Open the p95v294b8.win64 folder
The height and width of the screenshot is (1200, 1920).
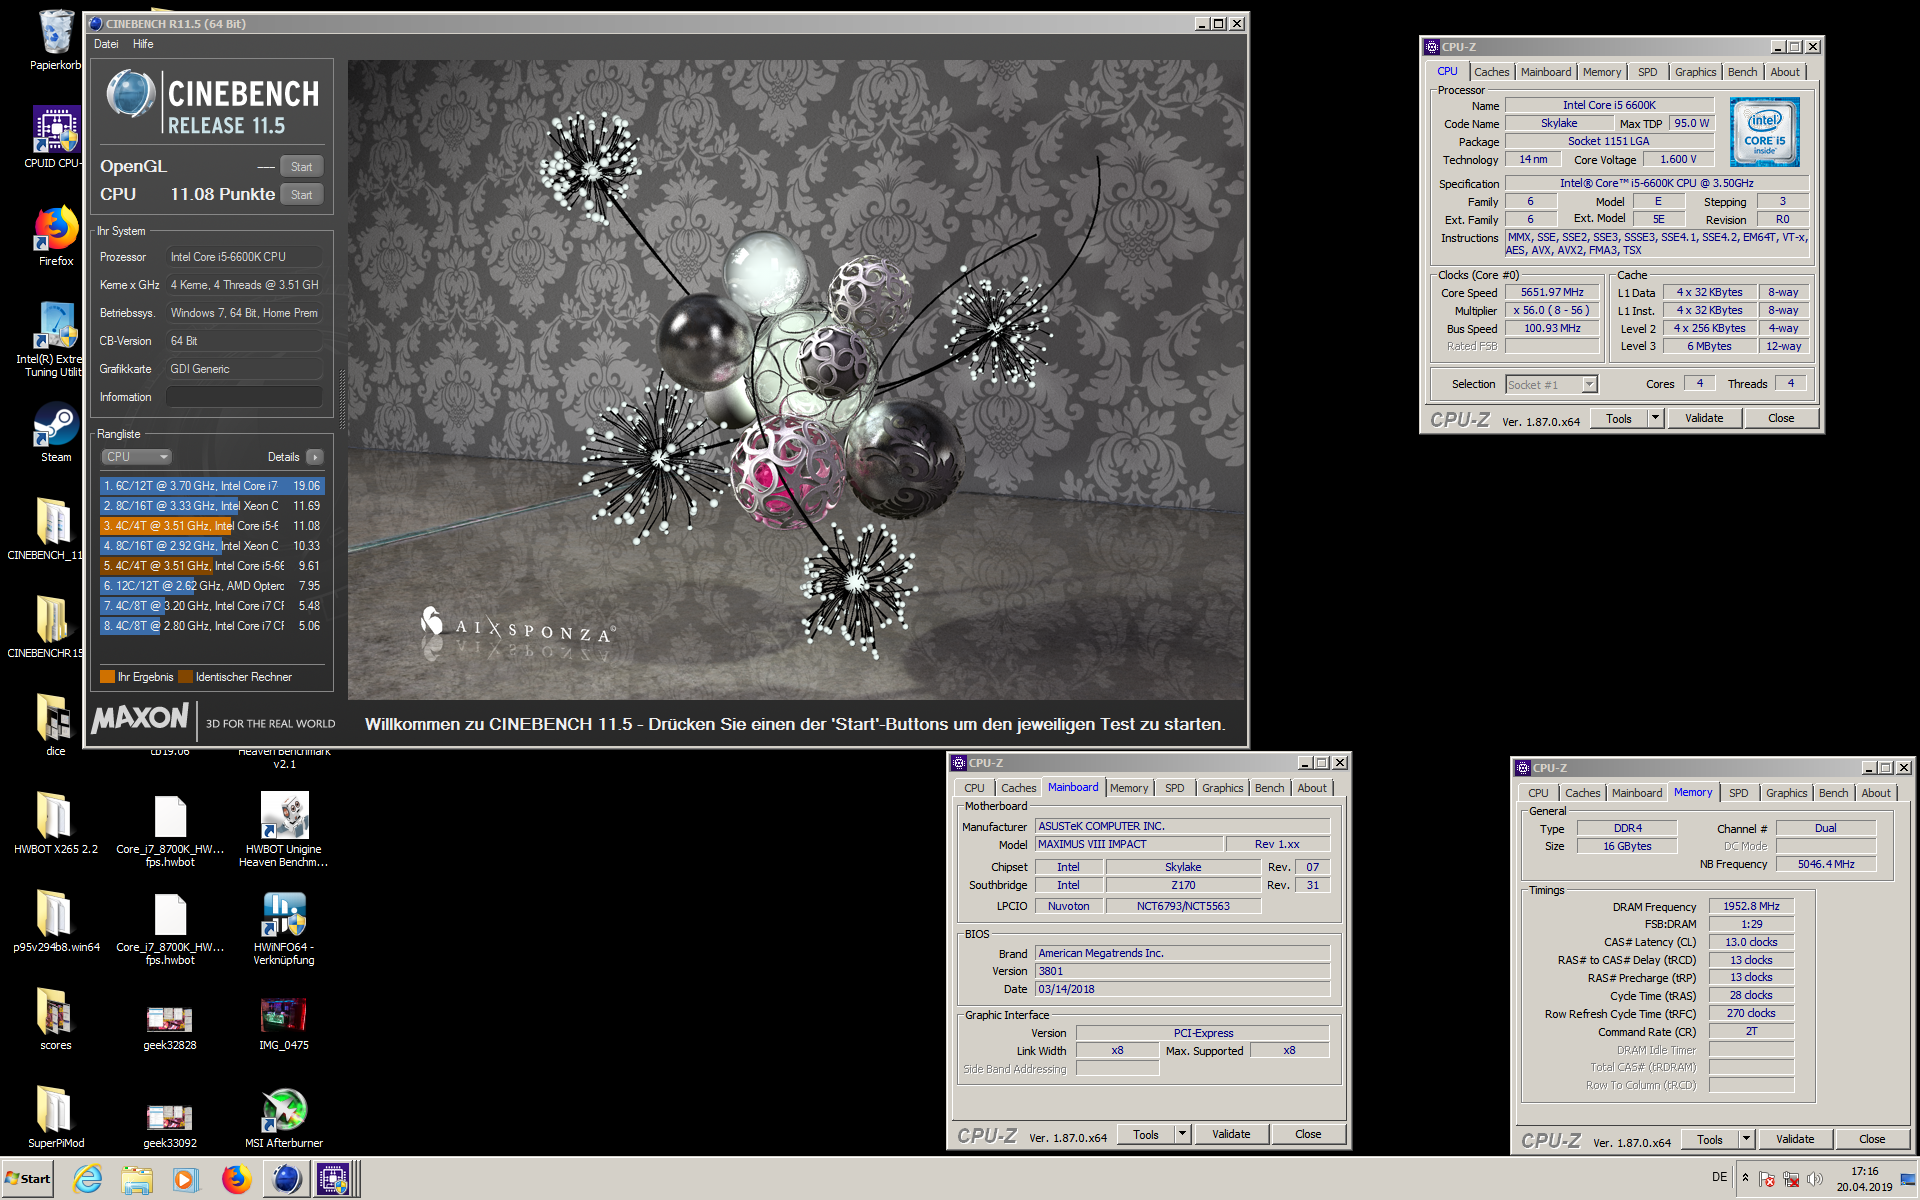click(x=56, y=915)
